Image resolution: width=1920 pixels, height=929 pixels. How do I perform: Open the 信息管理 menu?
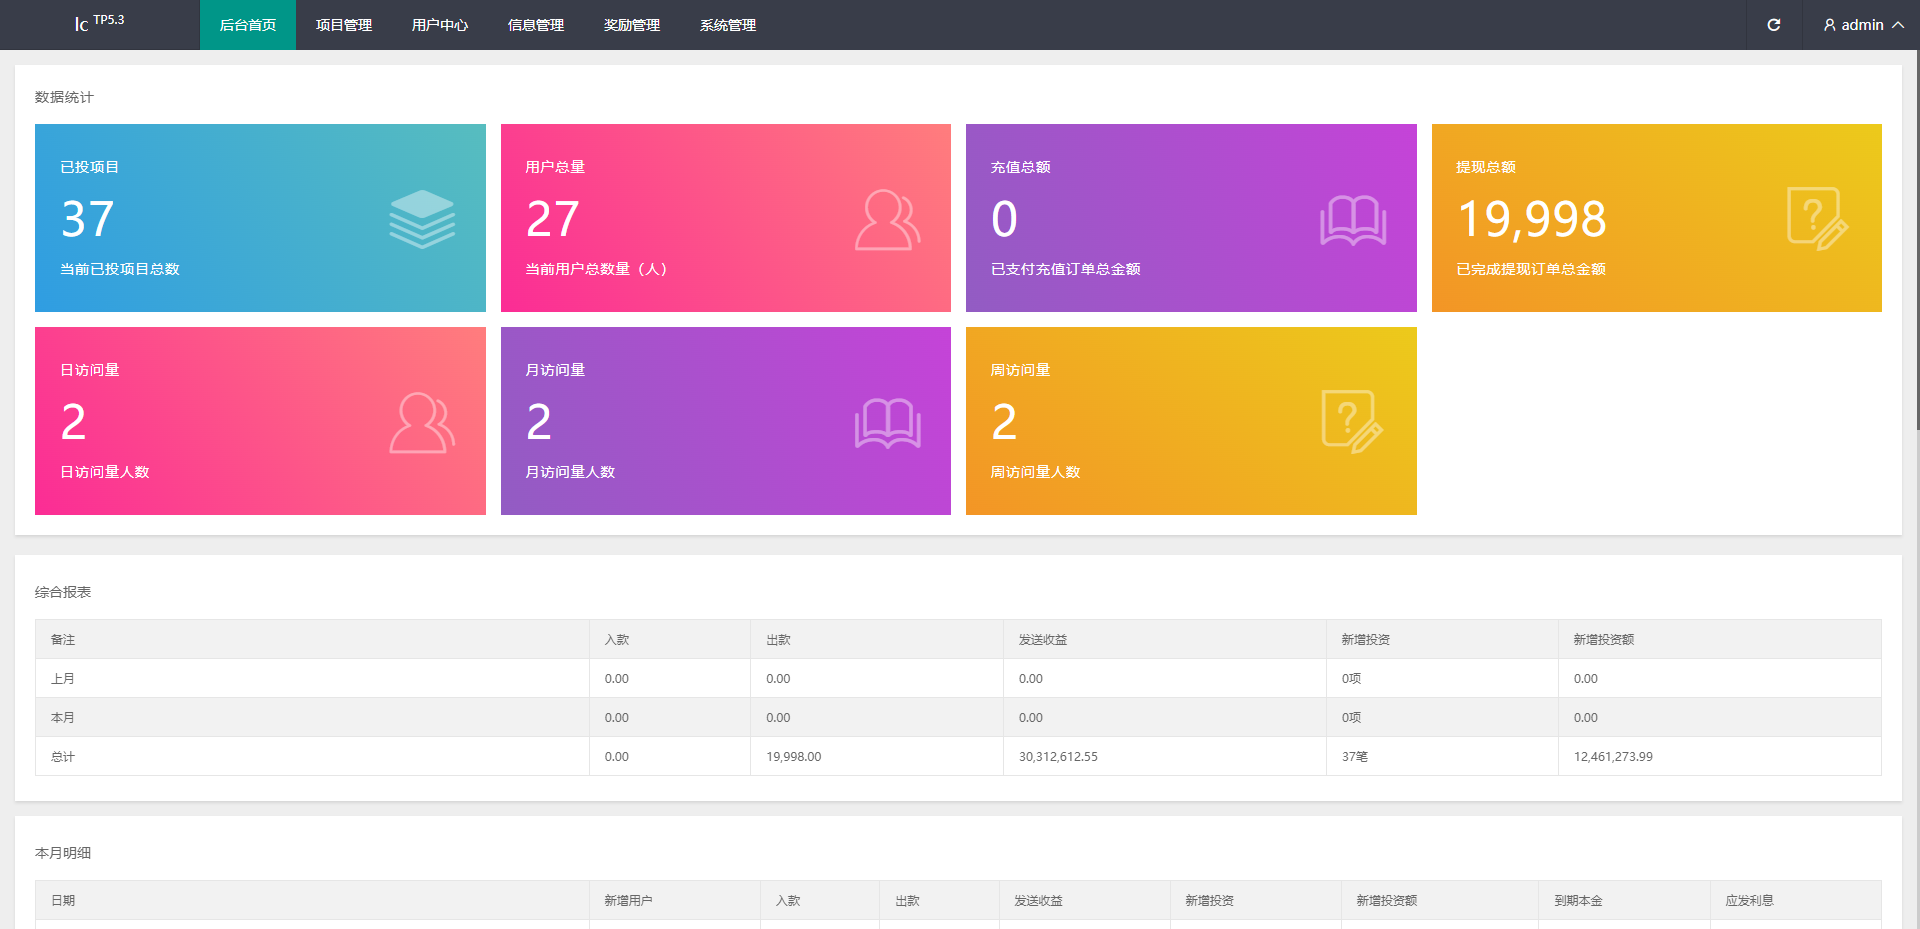[x=536, y=25]
